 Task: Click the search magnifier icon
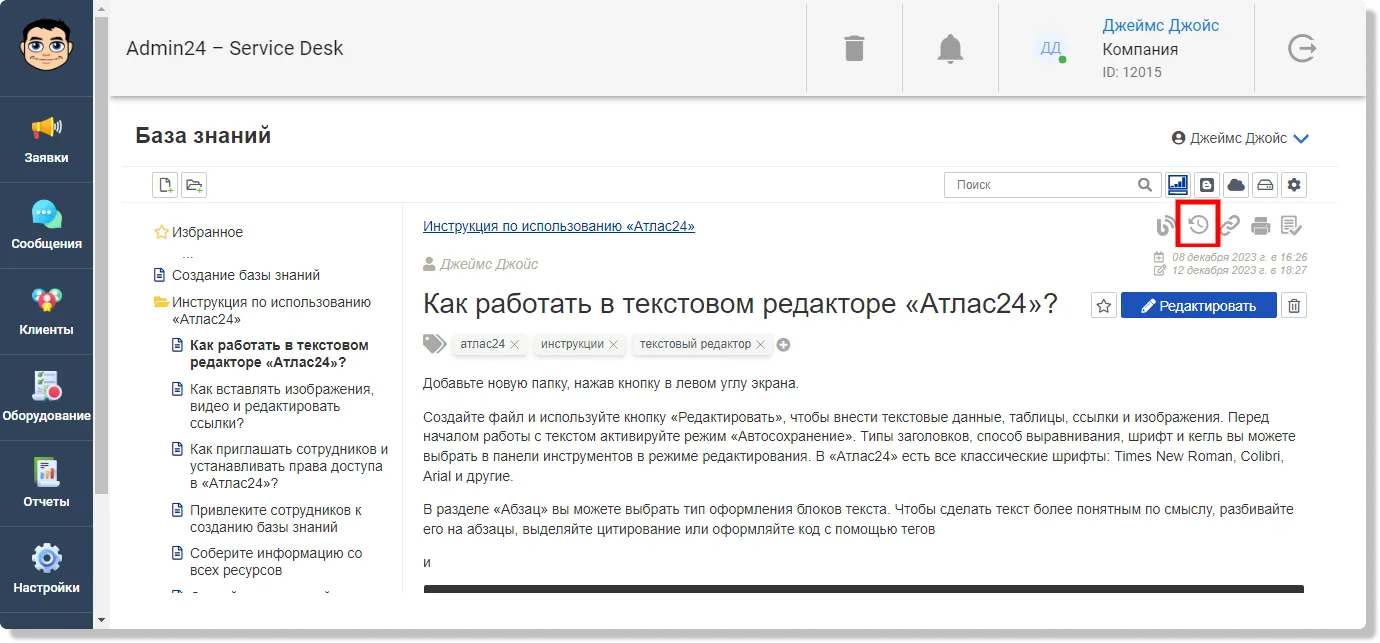point(1145,184)
